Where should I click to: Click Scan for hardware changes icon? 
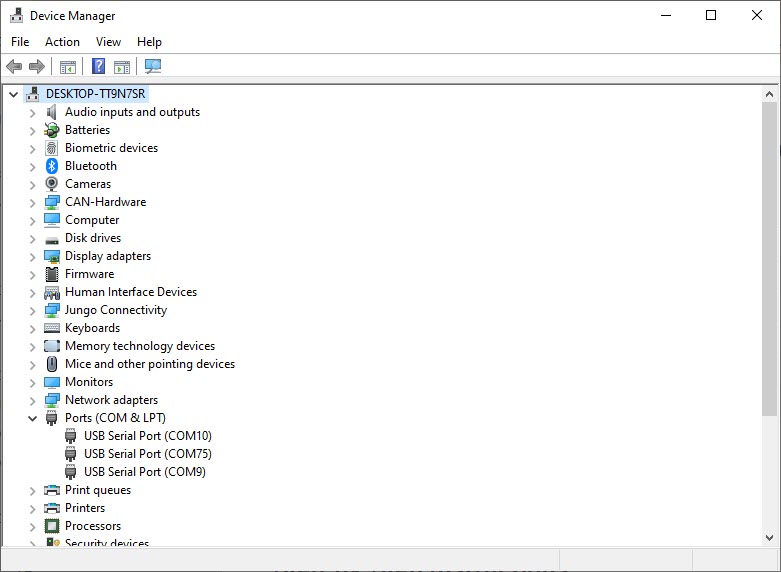pyautogui.click(x=153, y=66)
